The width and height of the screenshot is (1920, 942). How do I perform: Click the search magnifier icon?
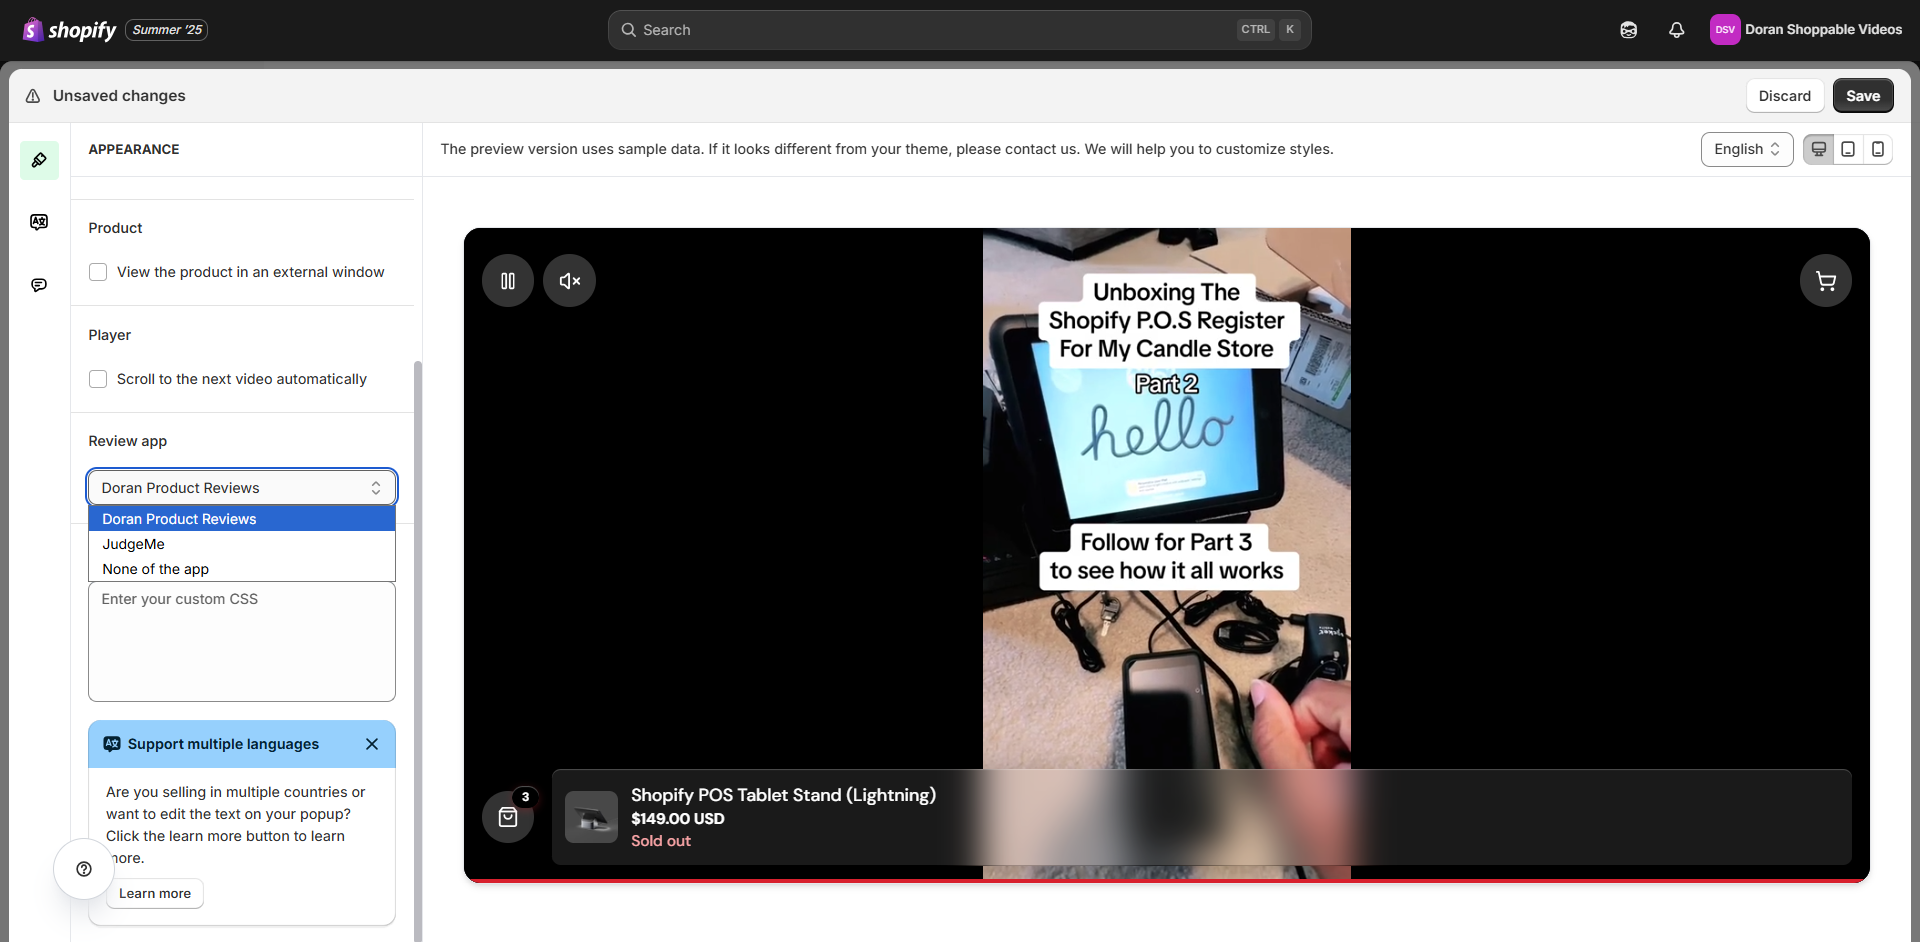click(x=629, y=30)
